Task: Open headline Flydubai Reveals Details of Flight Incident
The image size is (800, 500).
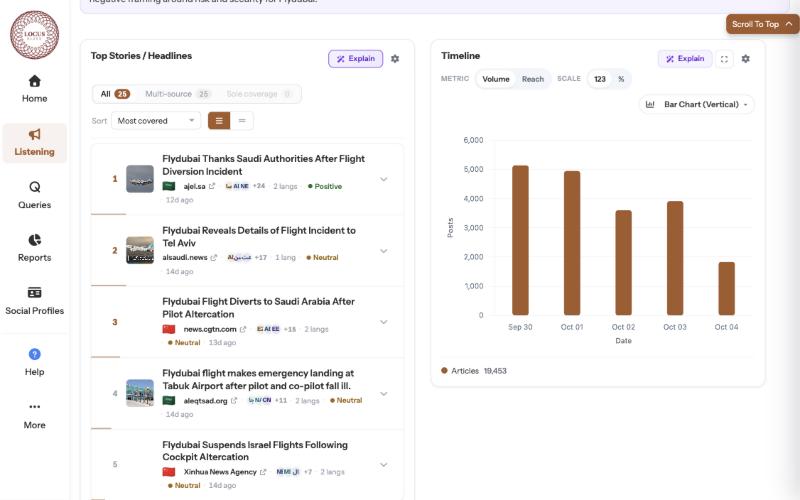Action: 259,236
